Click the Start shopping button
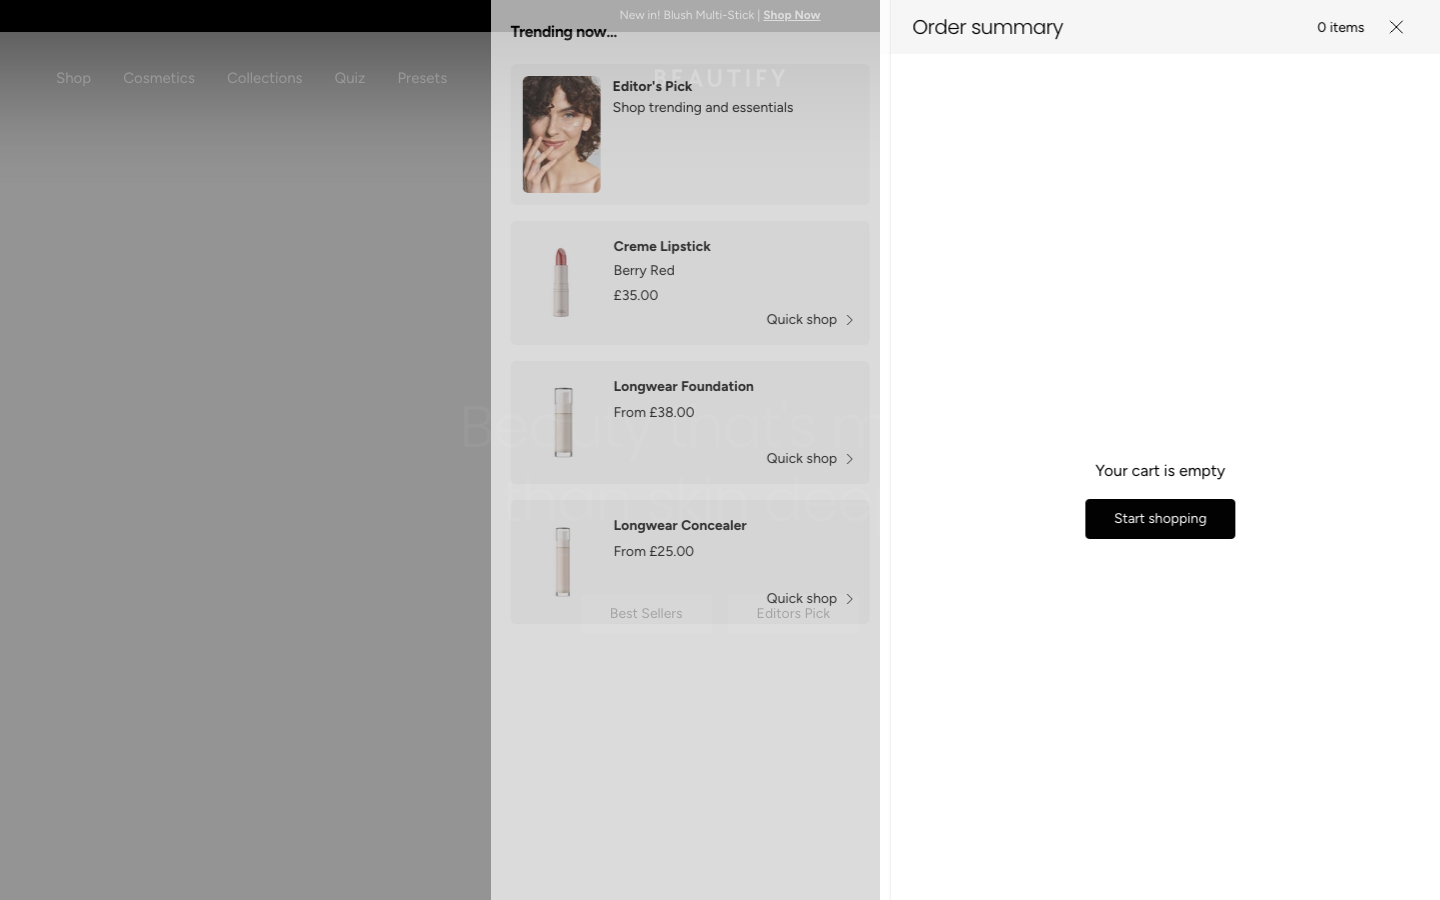The width and height of the screenshot is (1440, 900). 1160,519
